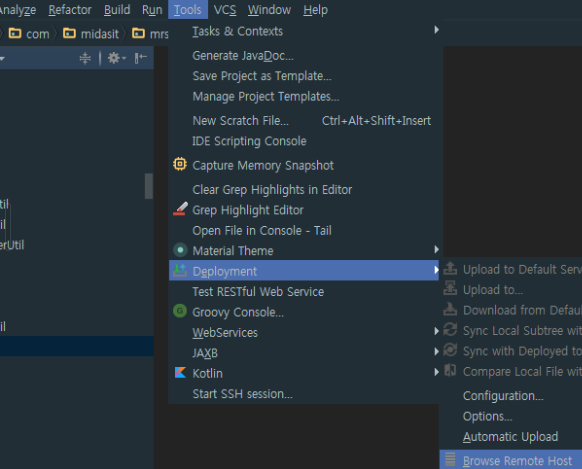
Task: Select the highlighted project tree row
Action: coord(77,346)
